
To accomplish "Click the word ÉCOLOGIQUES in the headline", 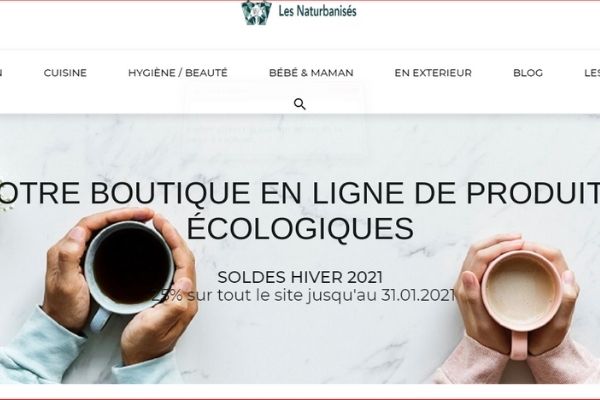I will pos(300,228).
